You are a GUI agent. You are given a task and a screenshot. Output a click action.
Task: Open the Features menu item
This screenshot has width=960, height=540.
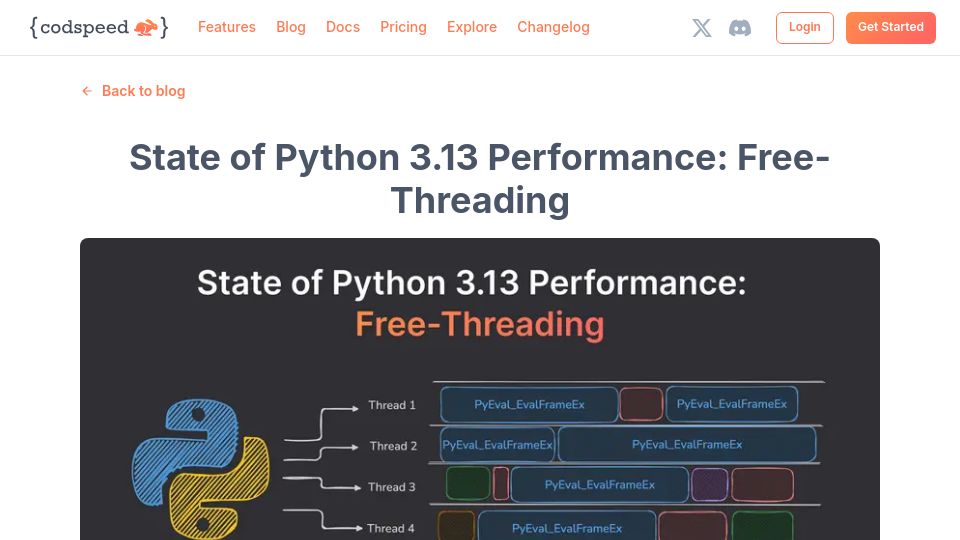[227, 27]
